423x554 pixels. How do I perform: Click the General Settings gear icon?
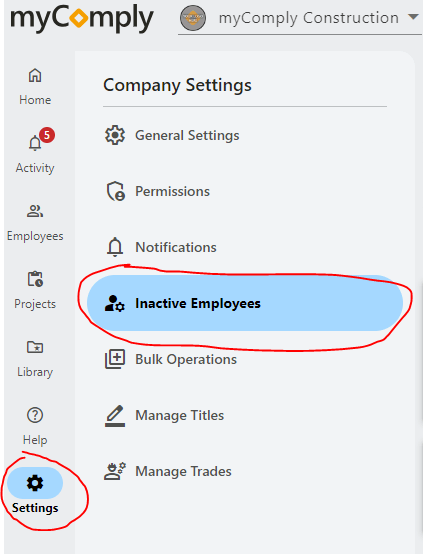pyautogui.click(x=115, y=135)
